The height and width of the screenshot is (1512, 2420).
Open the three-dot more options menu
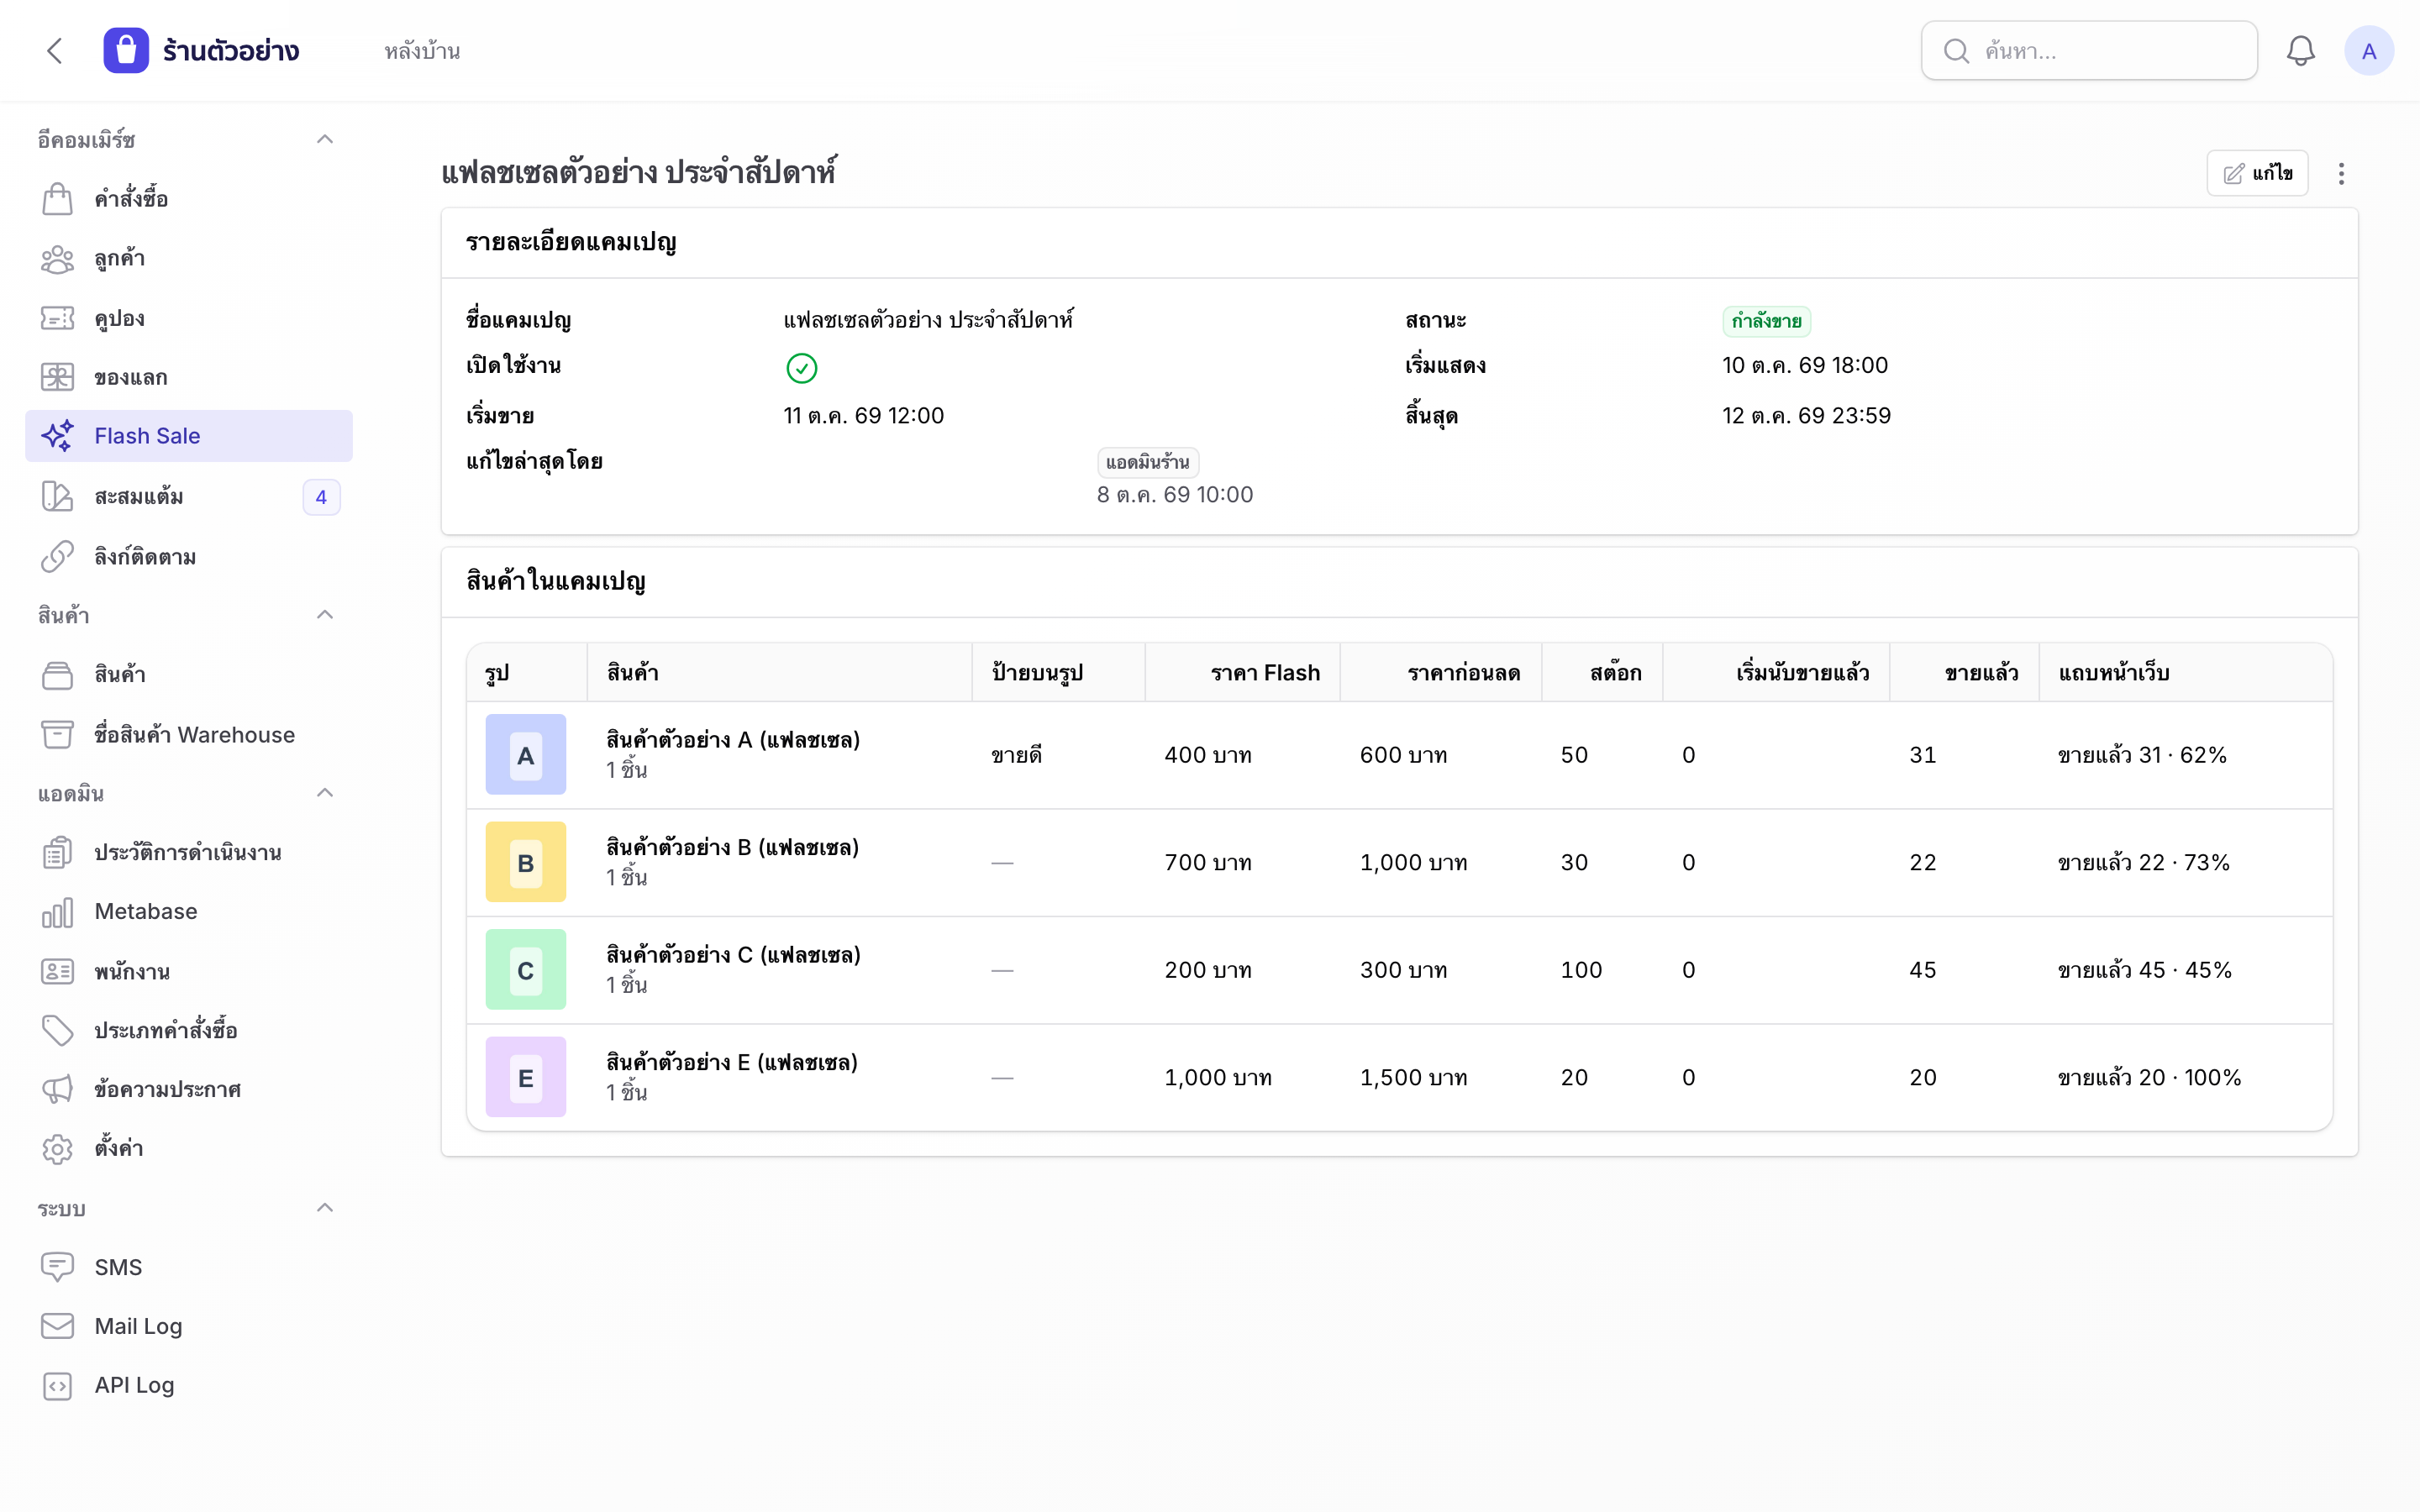coord(2341,174)
